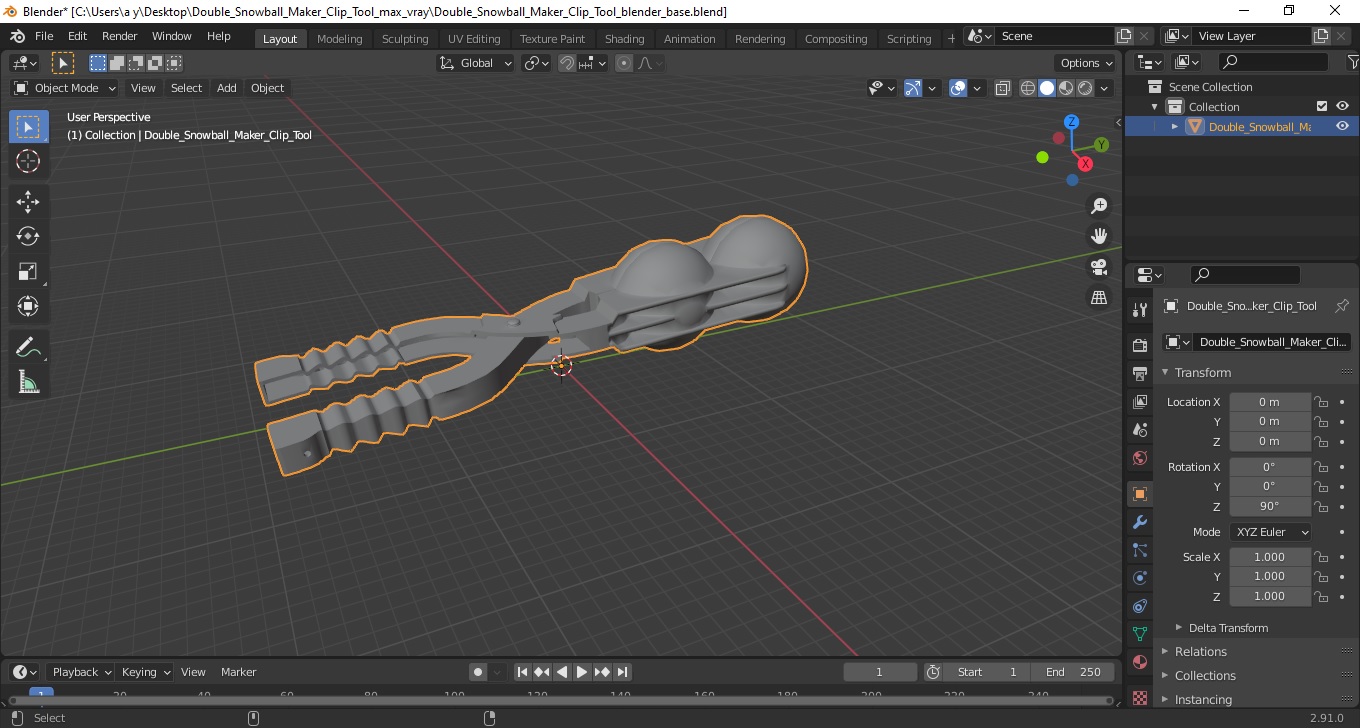Open Global transform orientation dropdown

(476, 63)
